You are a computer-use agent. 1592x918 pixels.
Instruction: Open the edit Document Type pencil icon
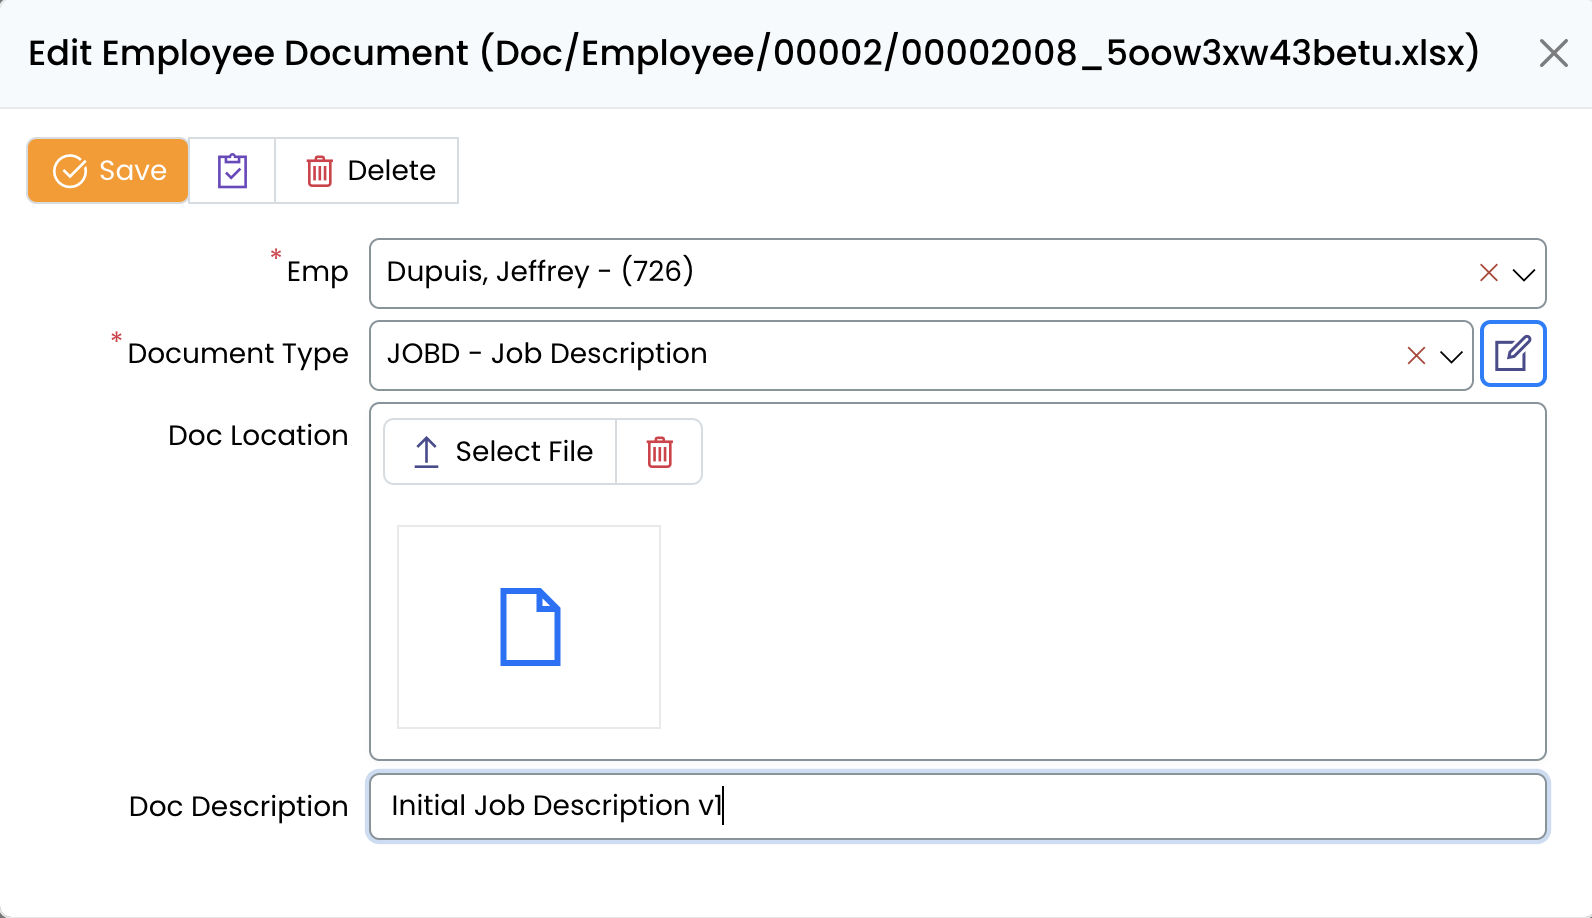(x=1512, y=354)
